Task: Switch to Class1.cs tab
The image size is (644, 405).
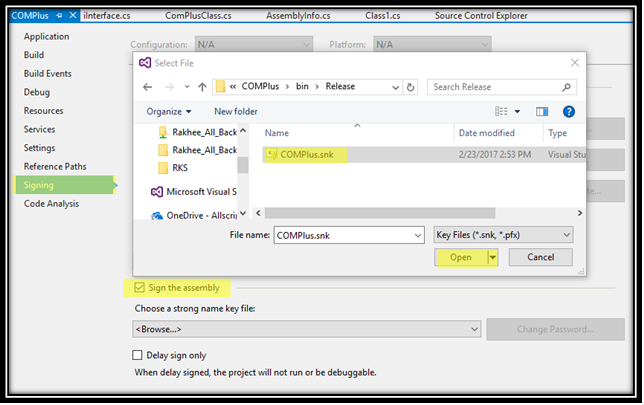Action: (x=383, y=16)
